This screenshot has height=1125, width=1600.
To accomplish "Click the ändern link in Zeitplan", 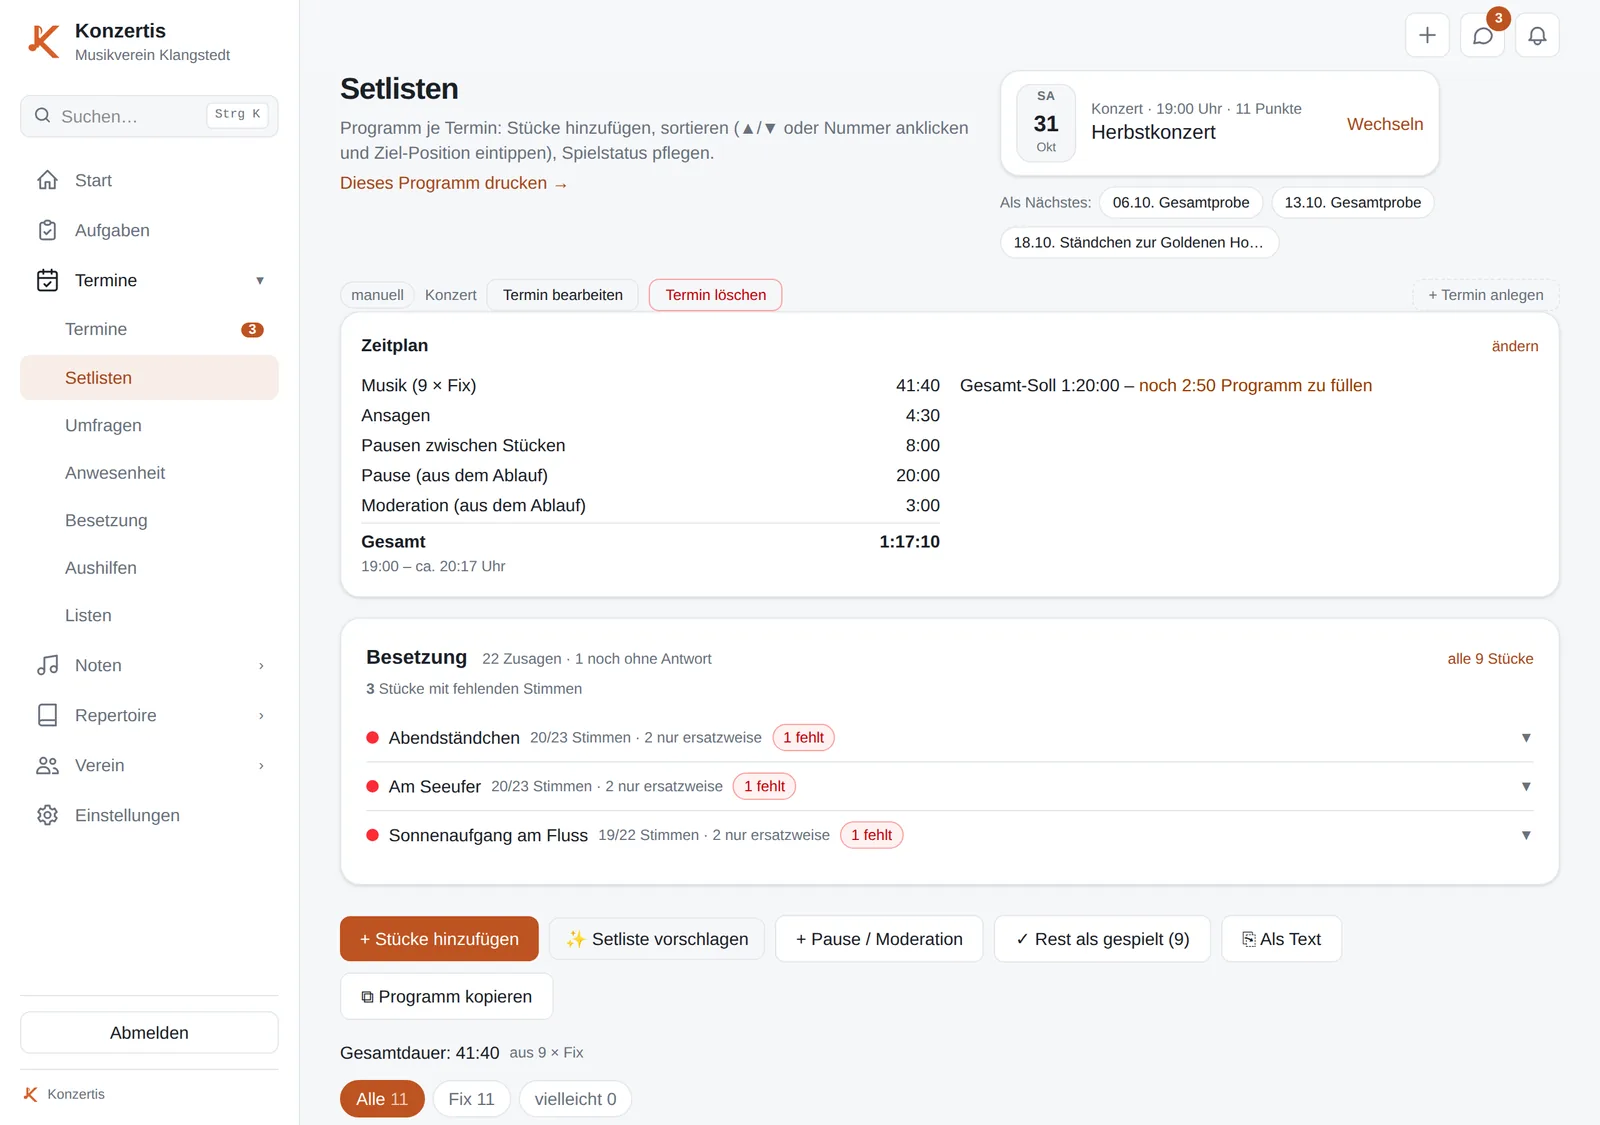I will pyautogui.click(x=1515, y=346).
